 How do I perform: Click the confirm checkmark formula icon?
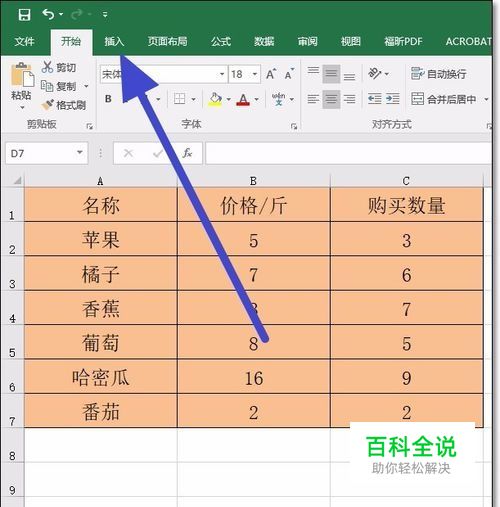click(x=158, y=153)
